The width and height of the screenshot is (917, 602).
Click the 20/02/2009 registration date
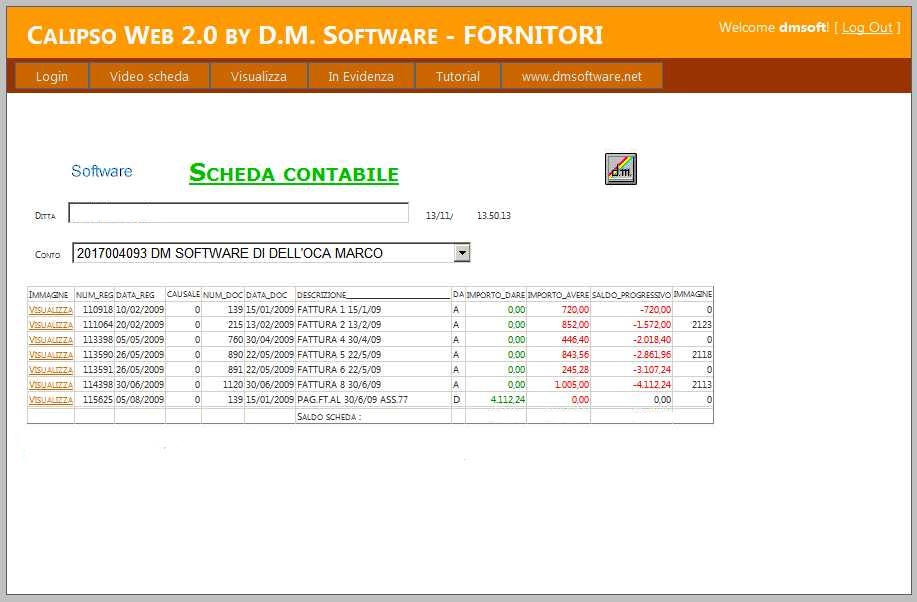[x=140, y=325]
